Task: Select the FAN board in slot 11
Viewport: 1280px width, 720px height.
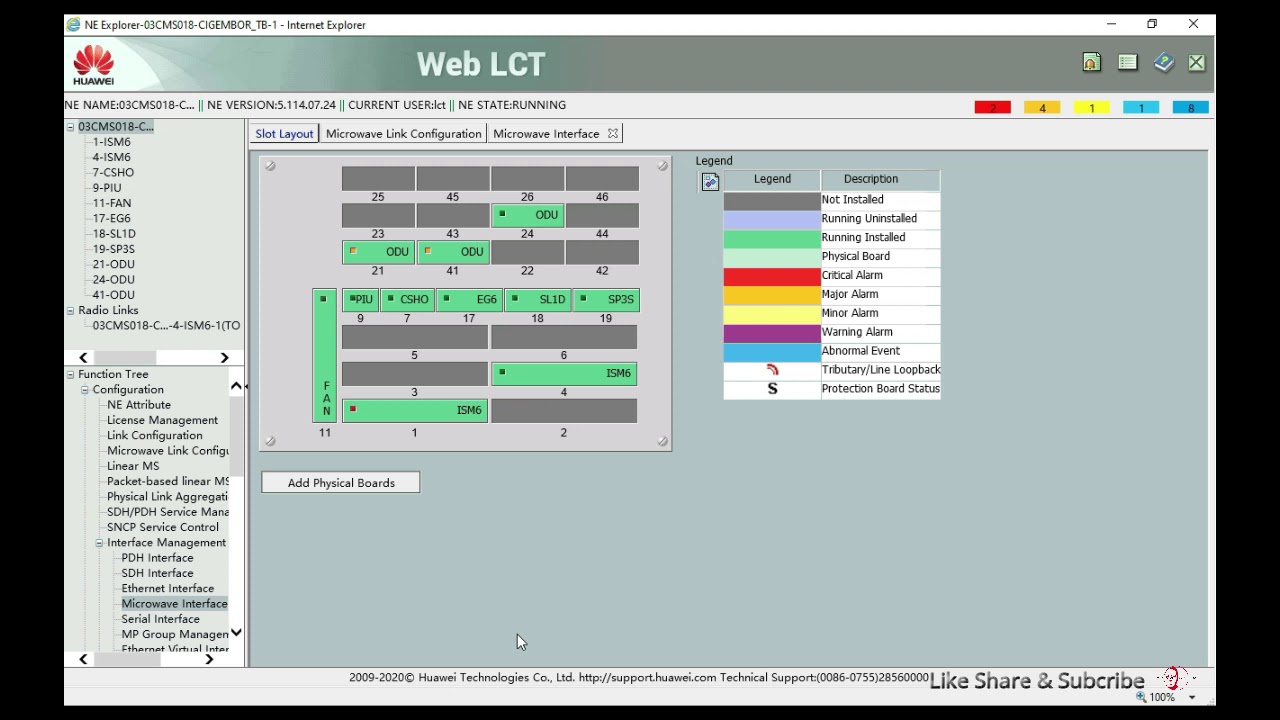Action: point(324,355)
